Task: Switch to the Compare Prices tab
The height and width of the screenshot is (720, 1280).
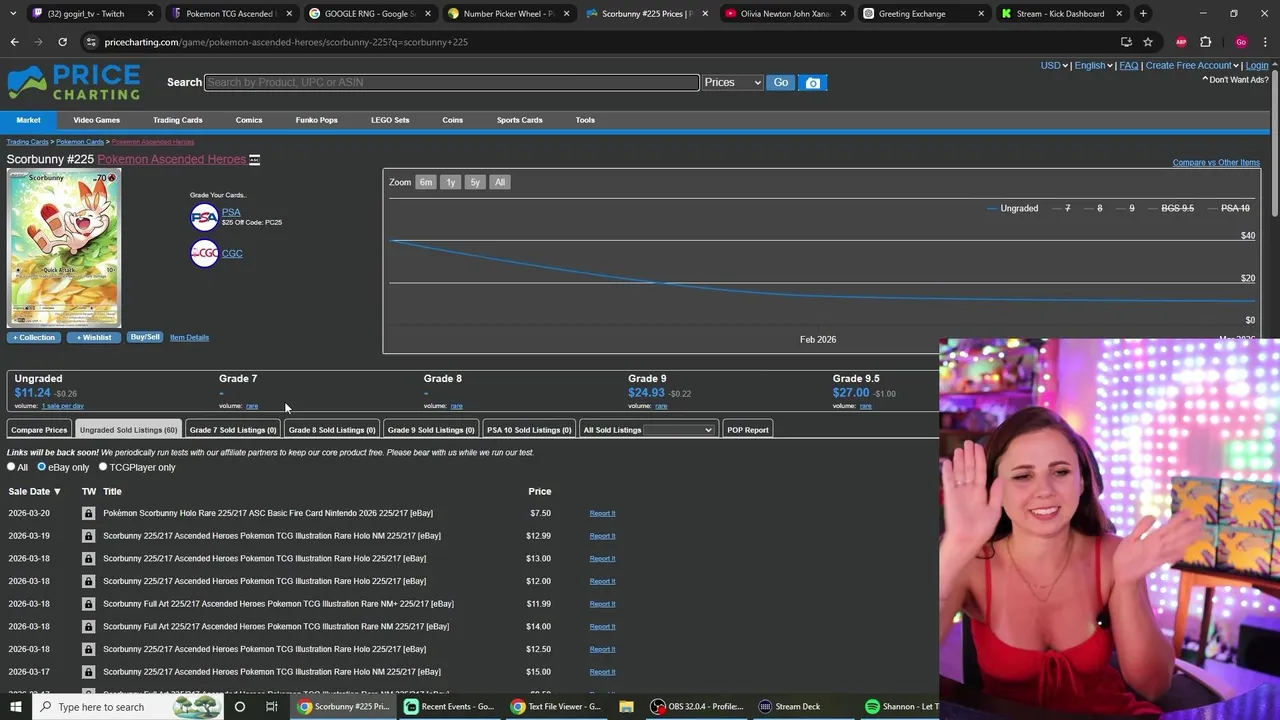Action: click(x=39, y=430)
